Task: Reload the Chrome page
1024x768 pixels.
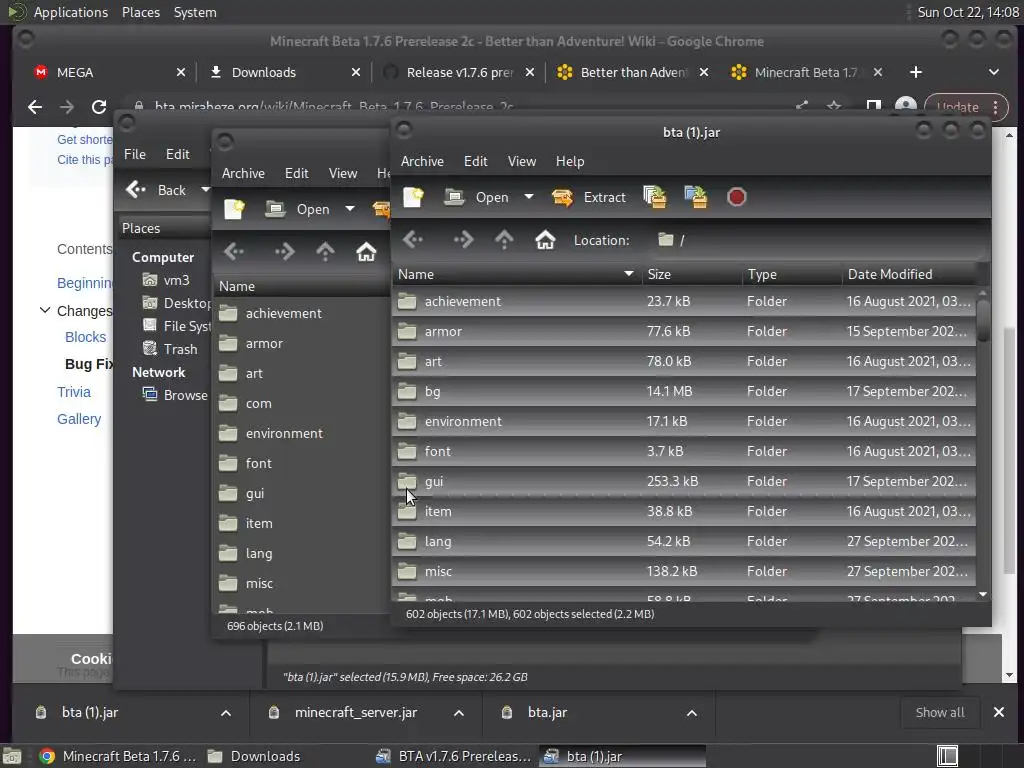Action: tap(99, 107)
